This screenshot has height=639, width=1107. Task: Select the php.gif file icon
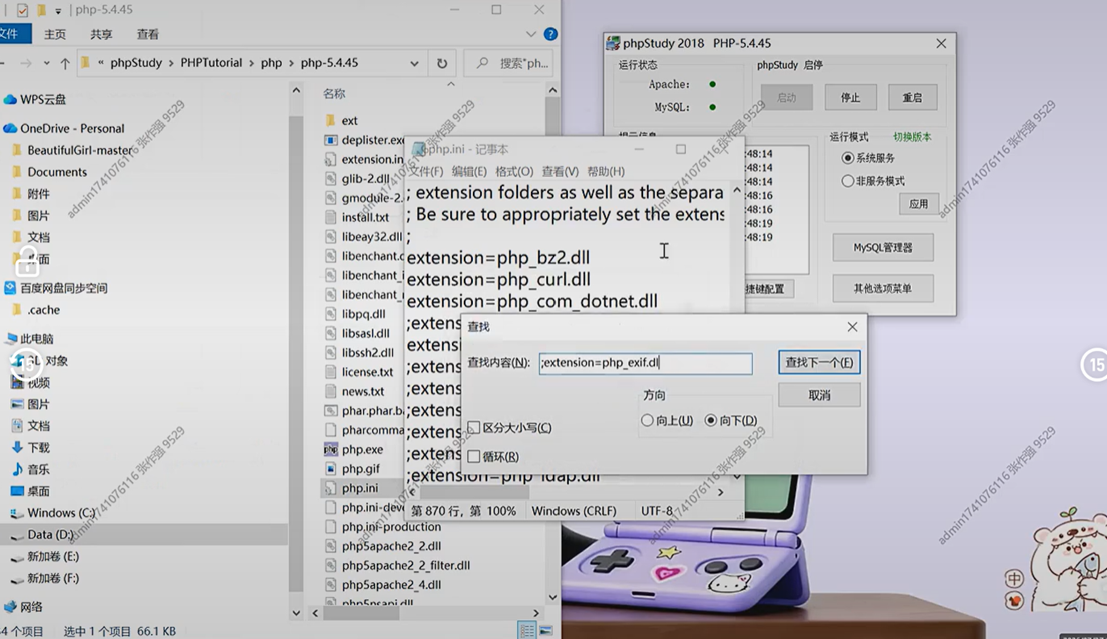click(x=330, y=468)
